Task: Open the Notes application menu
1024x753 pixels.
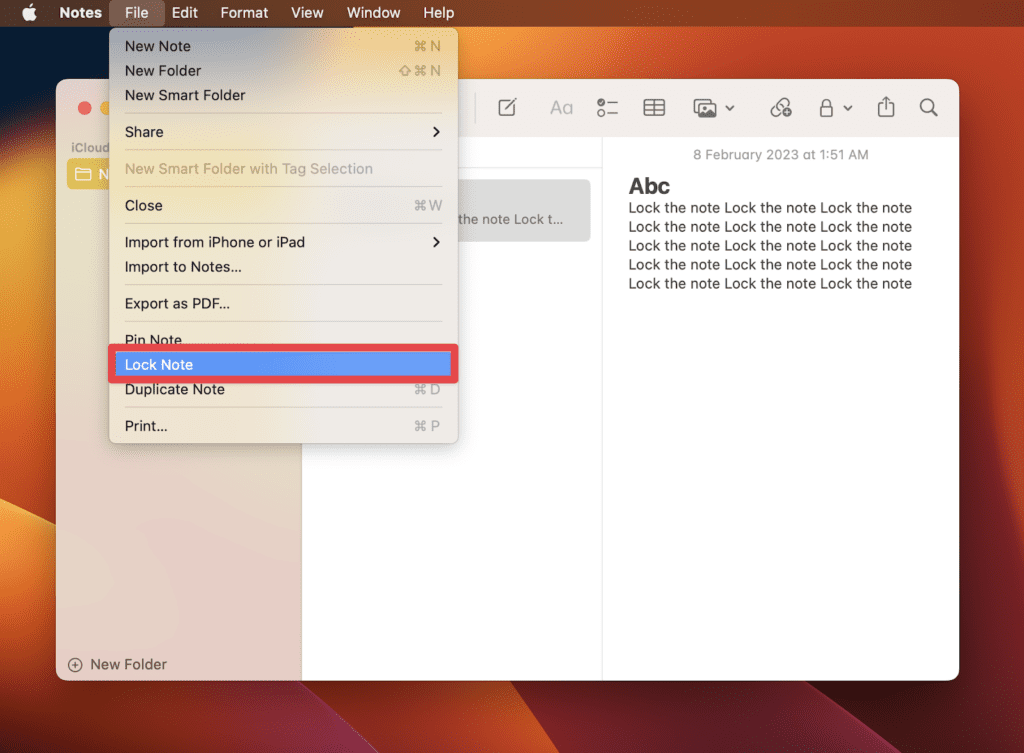Action: (80, 12)
